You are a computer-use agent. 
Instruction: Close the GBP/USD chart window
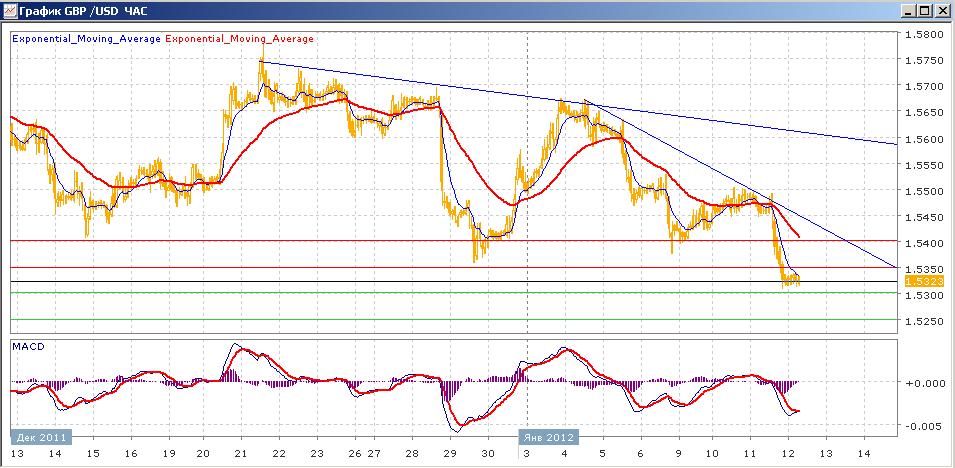pos(942,11)
